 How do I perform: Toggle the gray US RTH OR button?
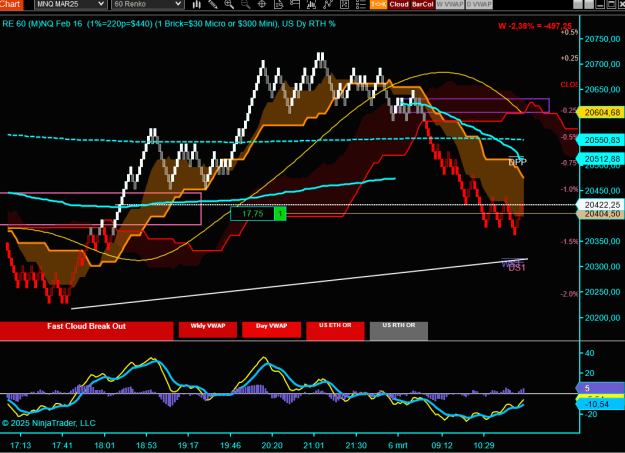coord(399,331)
